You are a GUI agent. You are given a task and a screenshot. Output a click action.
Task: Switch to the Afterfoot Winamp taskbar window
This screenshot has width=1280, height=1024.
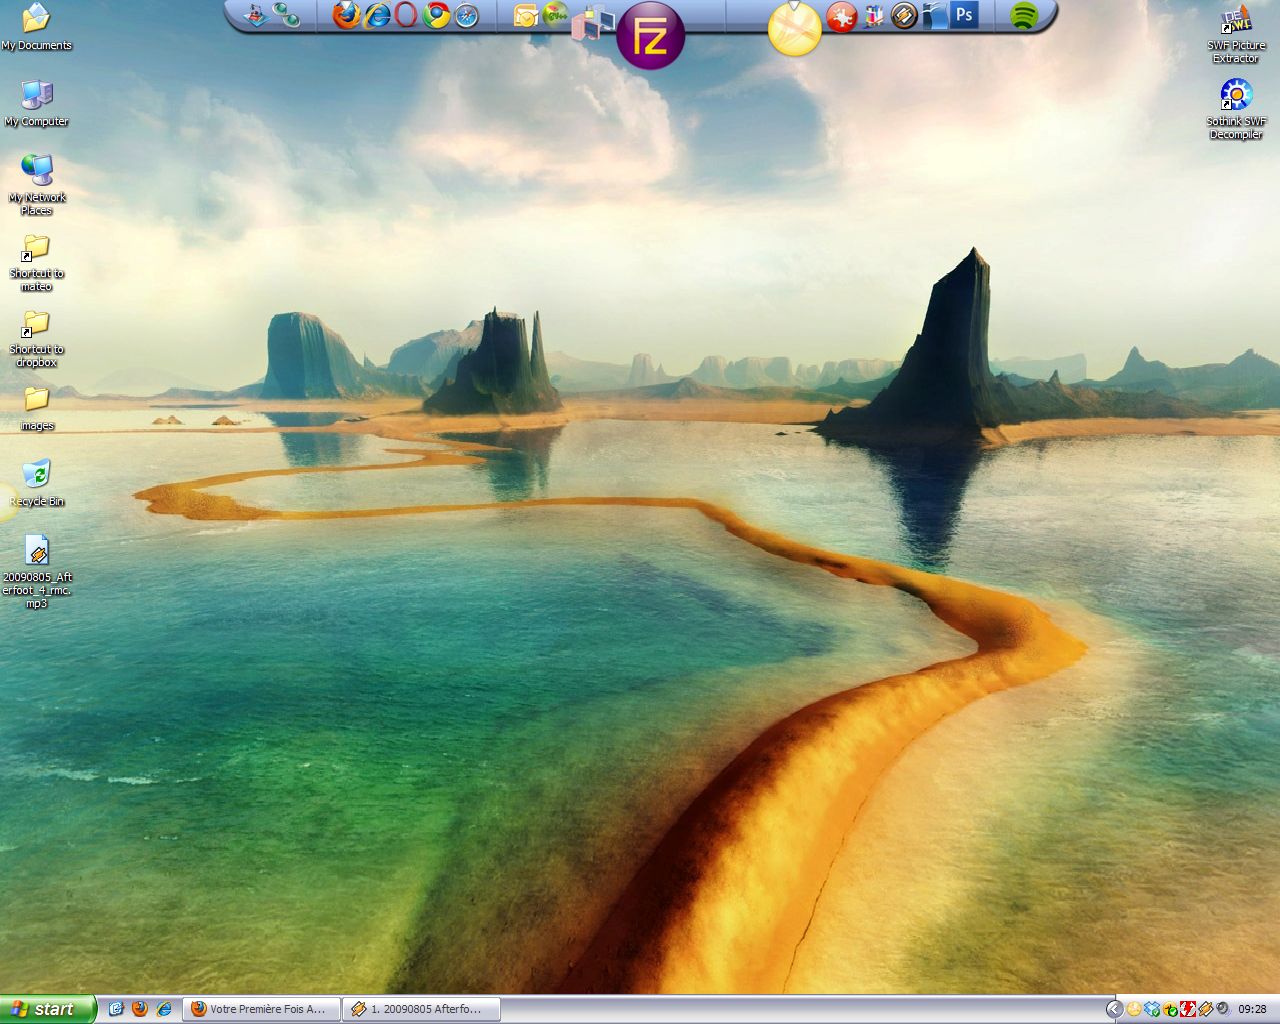pos(421,1009)
